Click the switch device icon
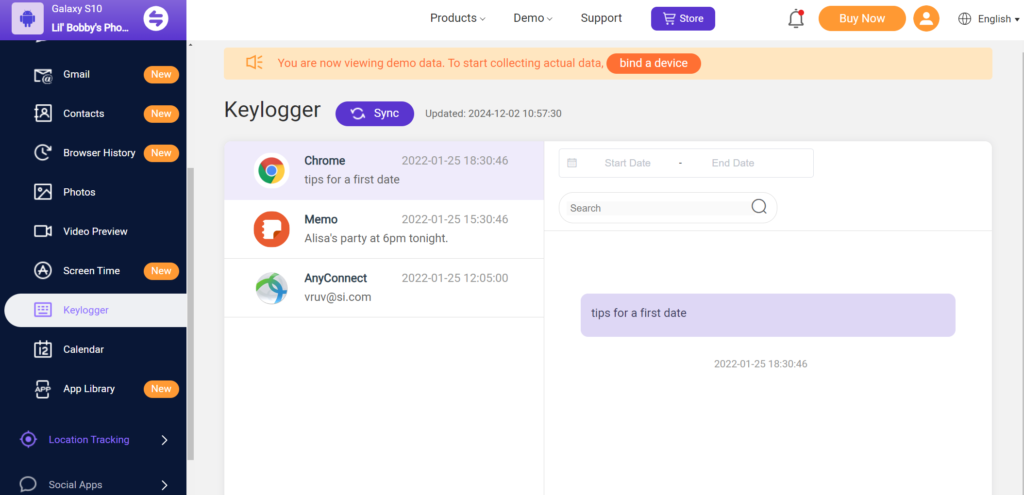Image resolution: width=1024 pixels, height=495 pixels. click(x=155, y=18)
